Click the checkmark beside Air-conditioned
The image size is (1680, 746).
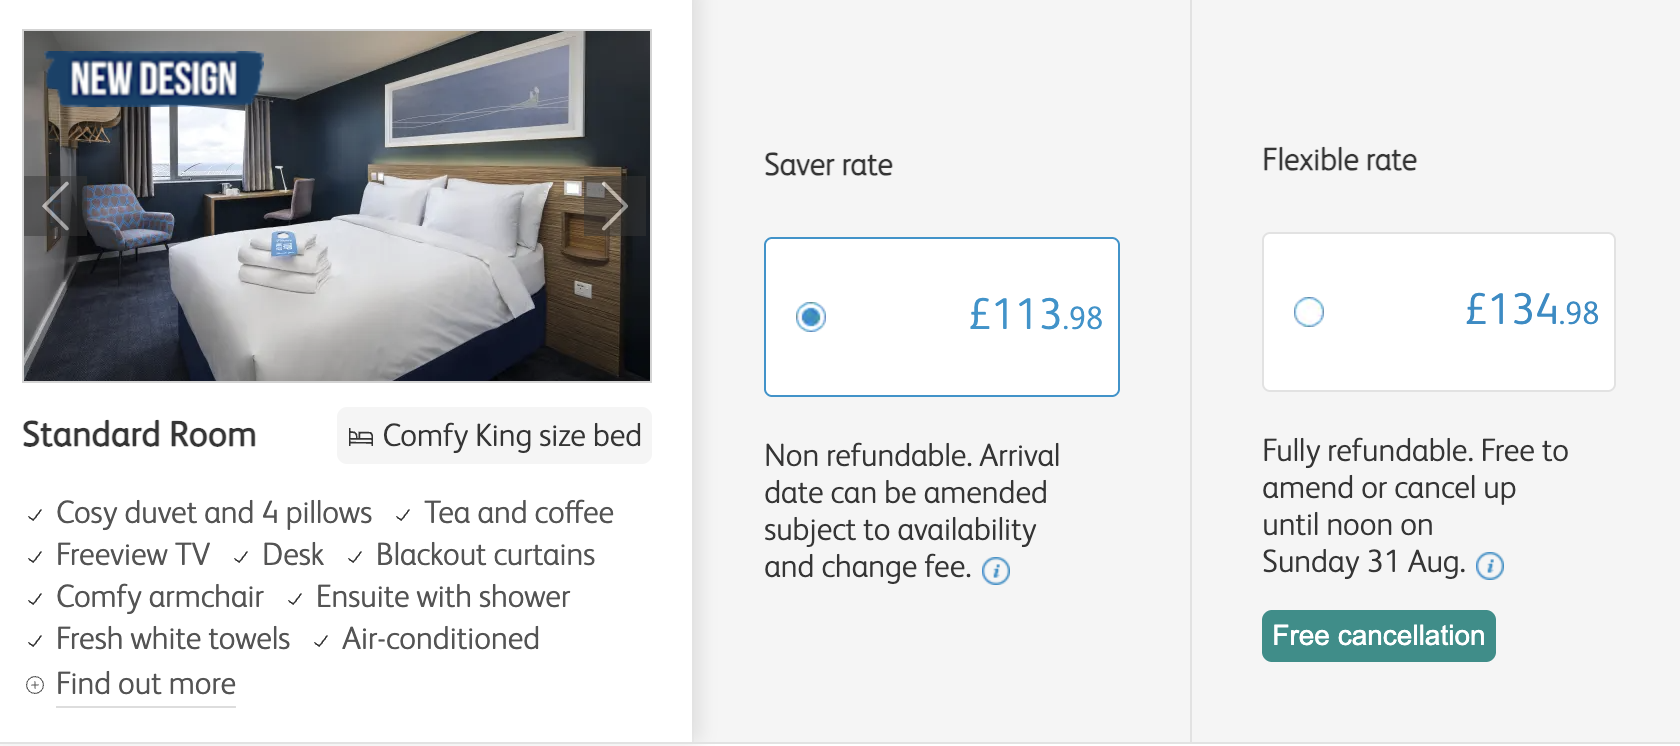pos(321,641)
